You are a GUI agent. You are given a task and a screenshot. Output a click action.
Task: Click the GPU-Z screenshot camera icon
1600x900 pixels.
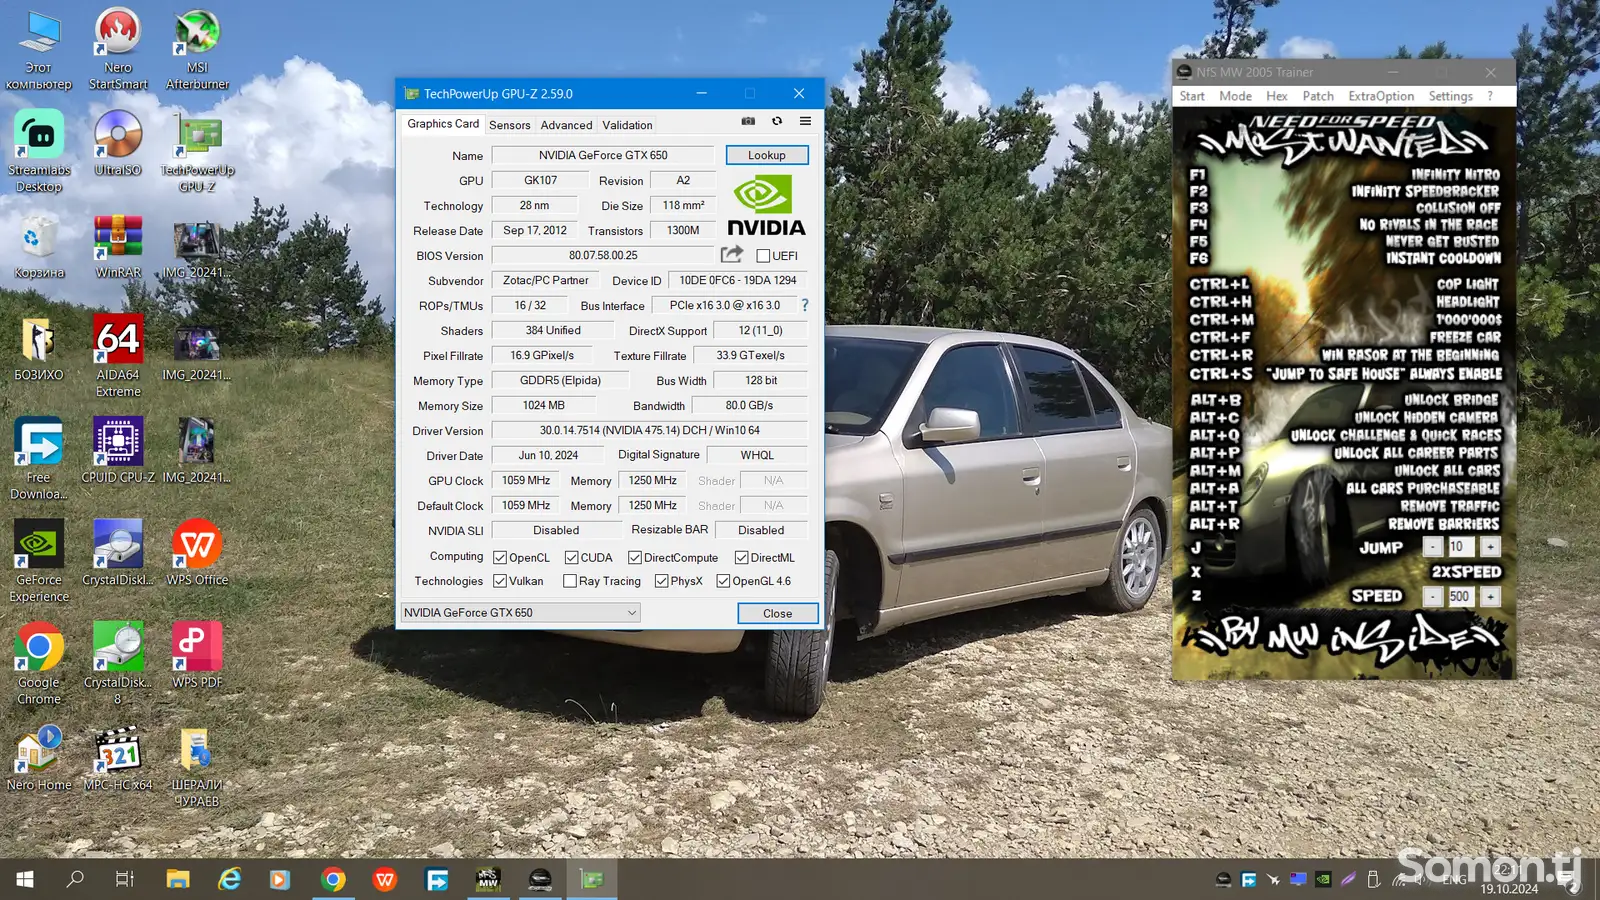coord(748,121)
